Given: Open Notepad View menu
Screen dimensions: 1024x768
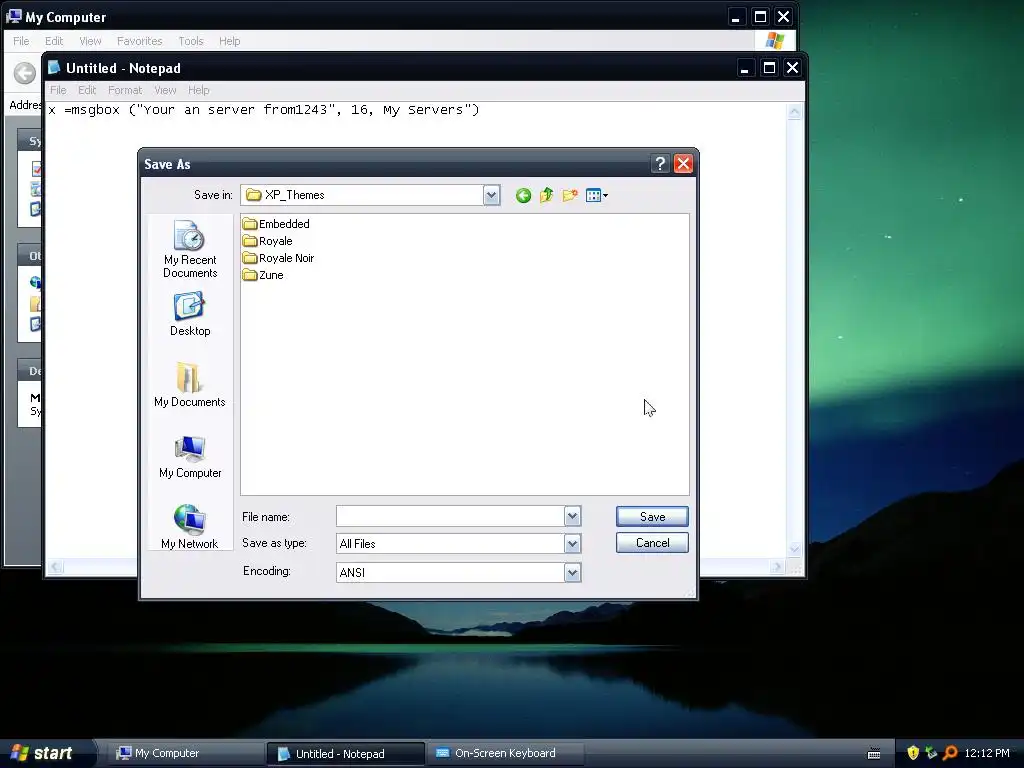Looking at the screenshot, I should coord(165,90).
